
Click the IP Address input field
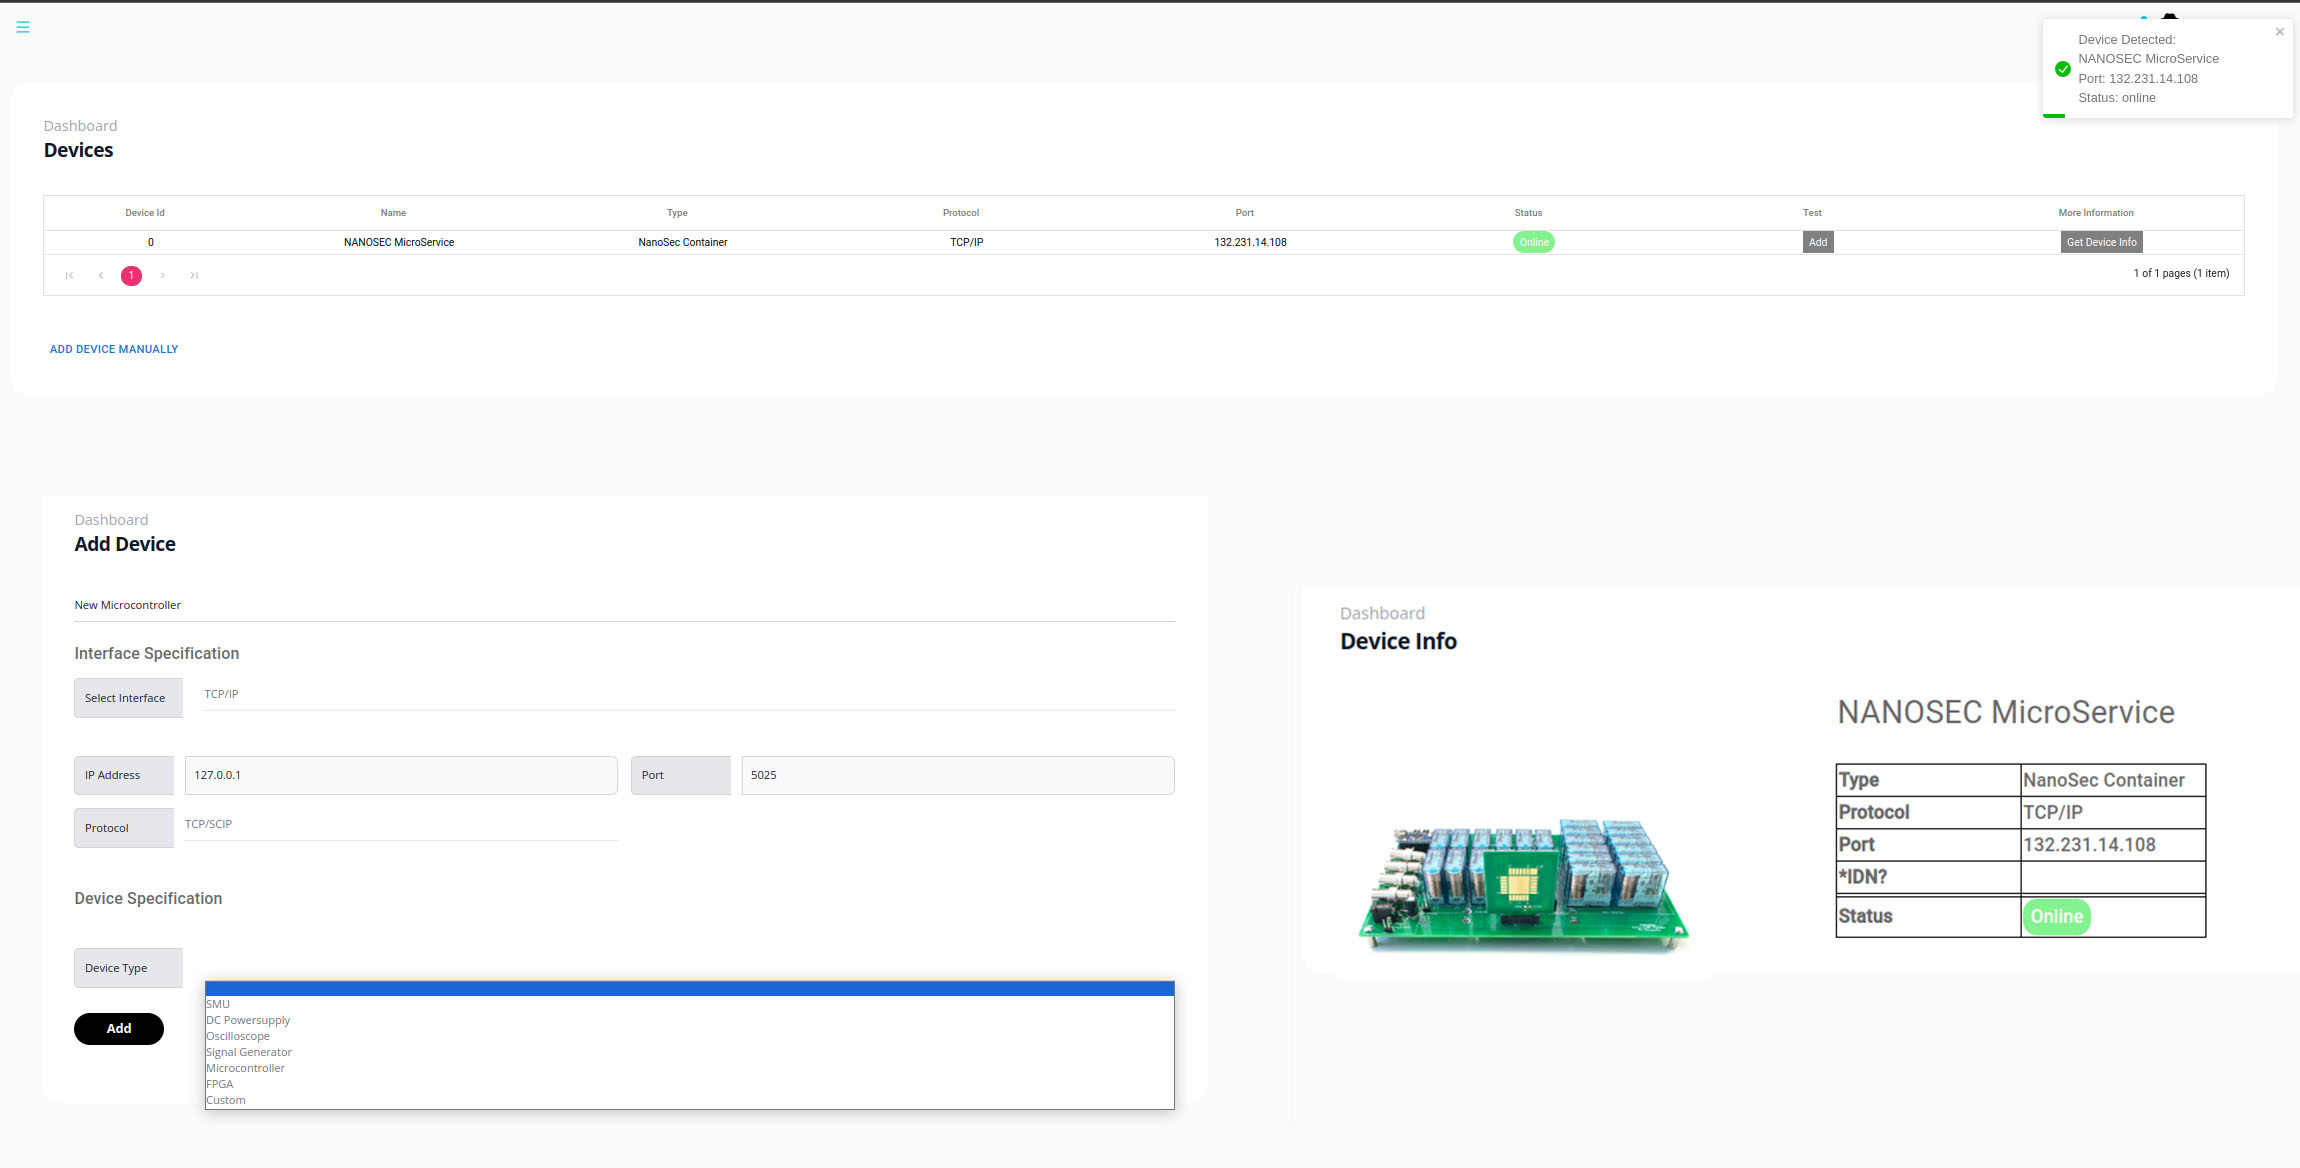pos(400,775)
